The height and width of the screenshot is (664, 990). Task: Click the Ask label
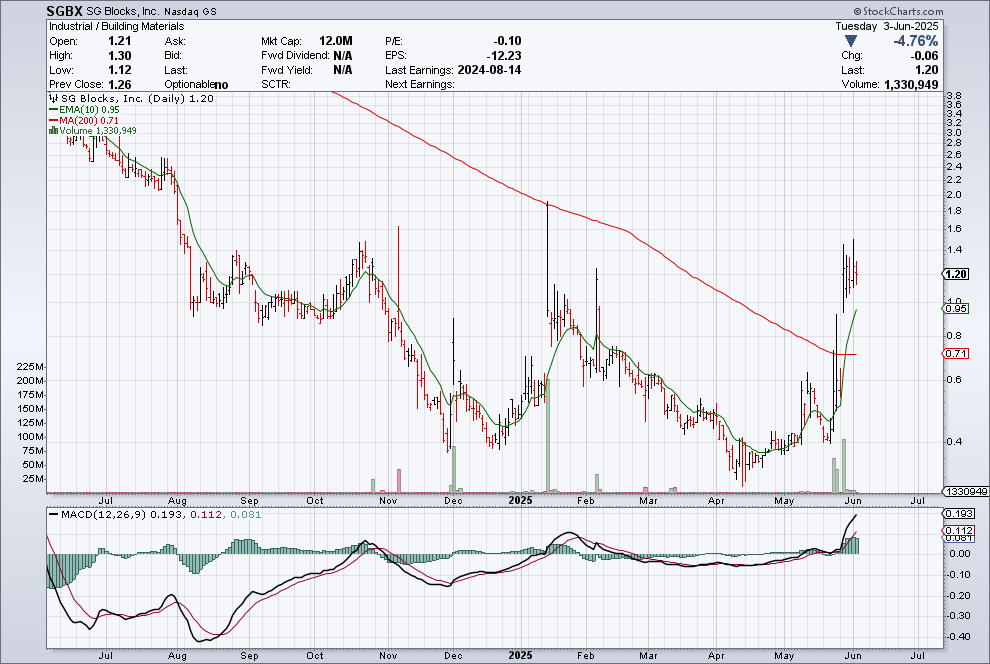pyautogui.click(x=175, y=41)
